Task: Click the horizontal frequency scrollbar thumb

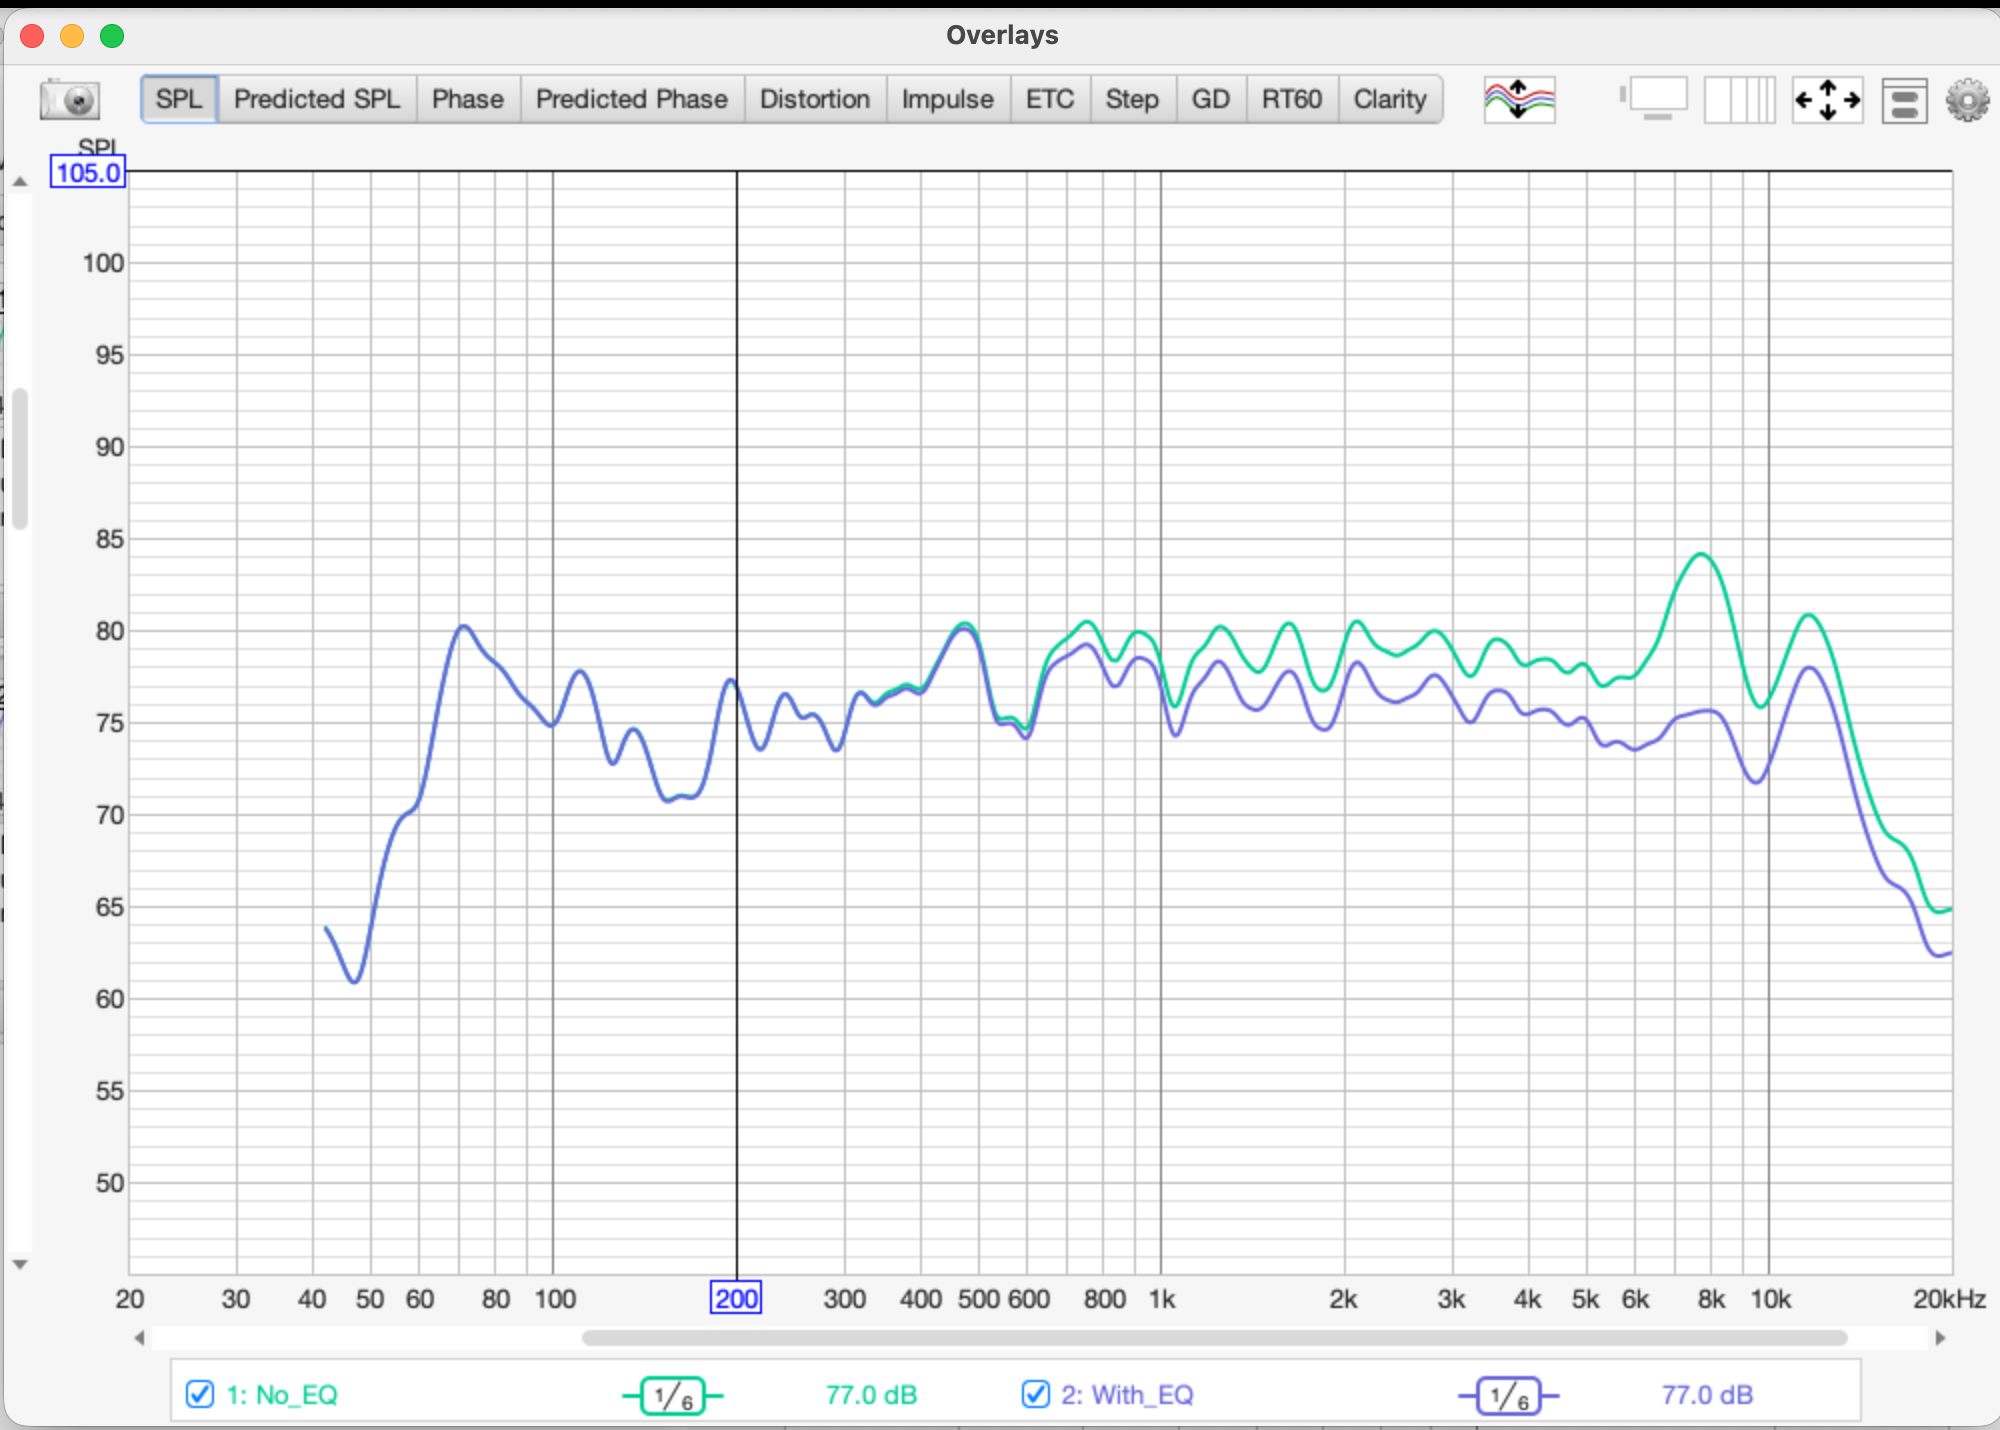Action: [1214, 1337]
